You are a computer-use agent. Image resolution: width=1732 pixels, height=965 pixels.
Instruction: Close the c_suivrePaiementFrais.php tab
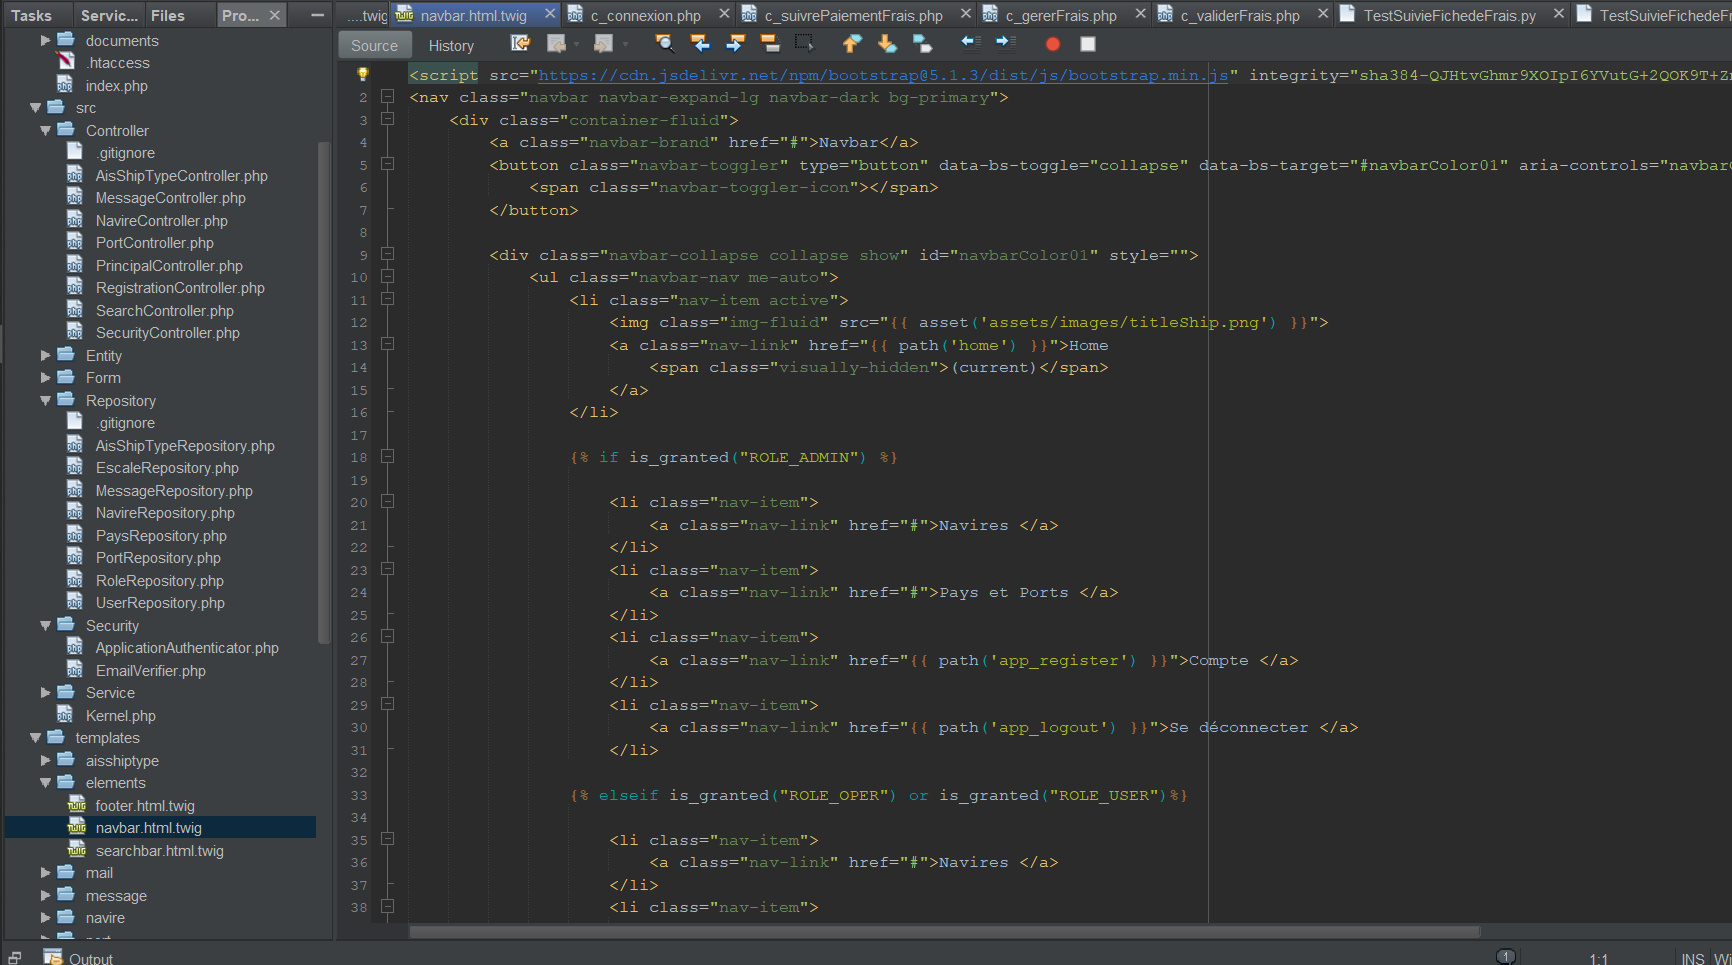tap(965, 14)
